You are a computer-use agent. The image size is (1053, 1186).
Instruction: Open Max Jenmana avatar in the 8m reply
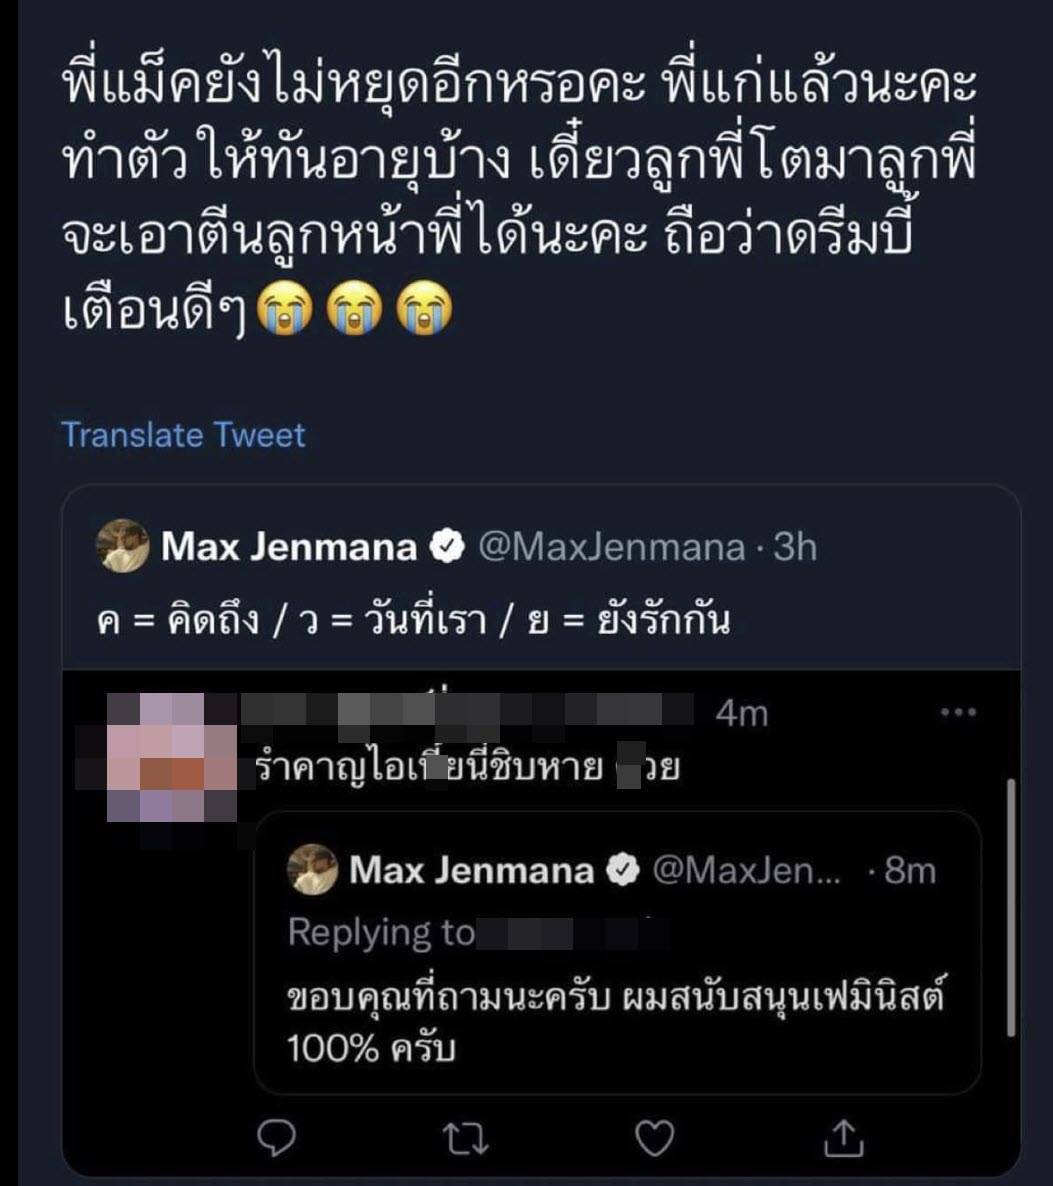(x=312, y=869)
